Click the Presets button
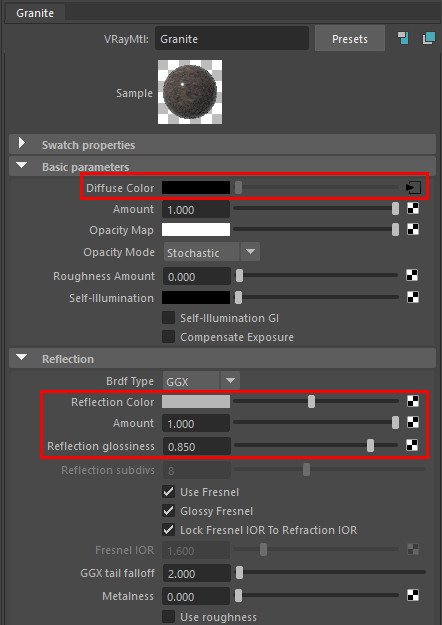This screenshot has width=442, height=625. point(350,39)
